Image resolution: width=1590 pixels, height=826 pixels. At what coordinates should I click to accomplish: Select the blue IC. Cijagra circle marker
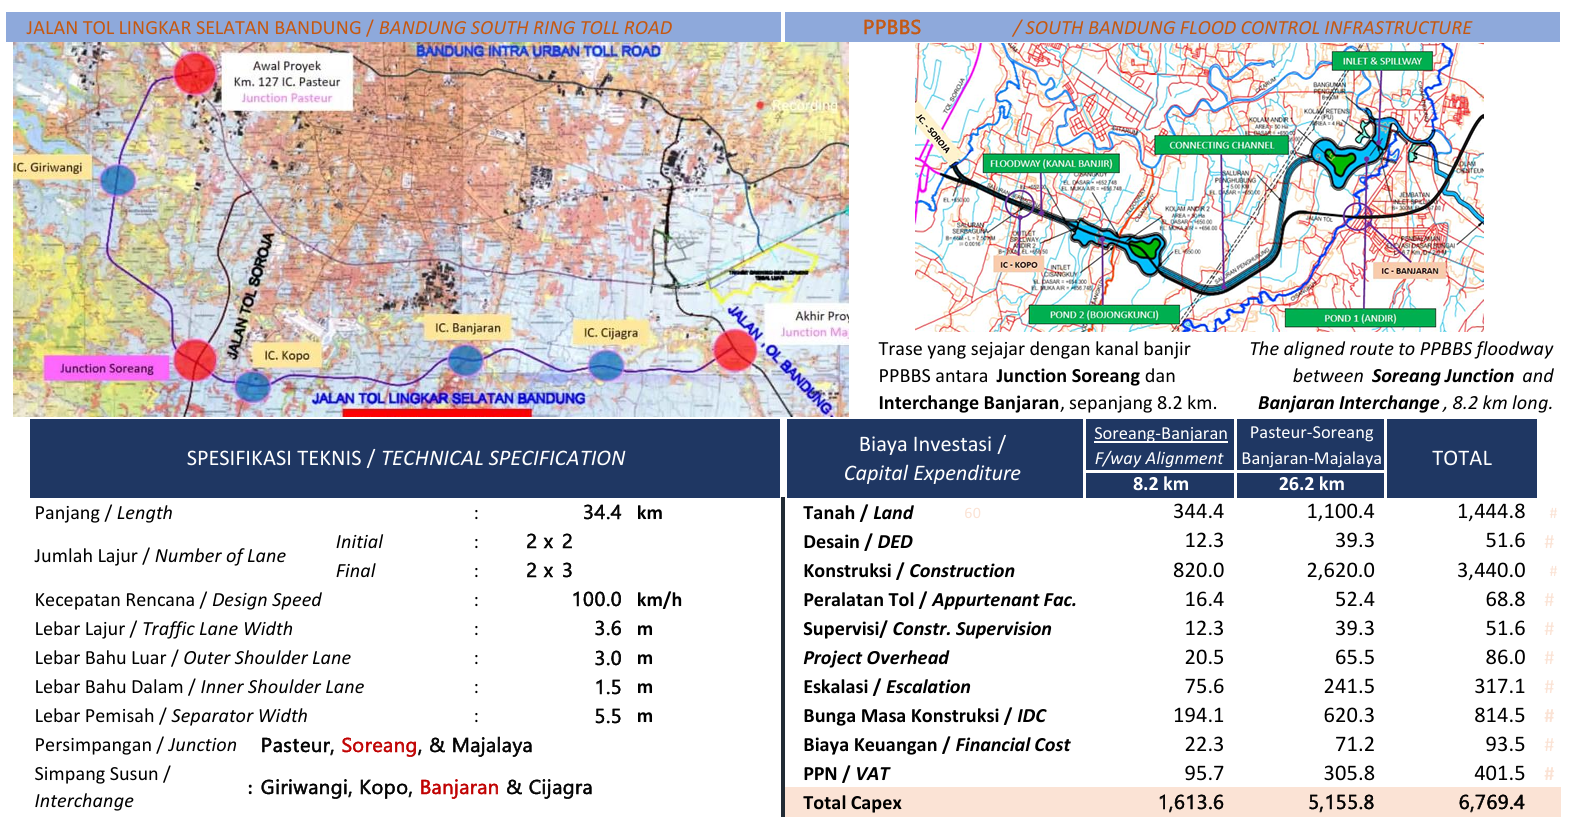tap(606, 365)
